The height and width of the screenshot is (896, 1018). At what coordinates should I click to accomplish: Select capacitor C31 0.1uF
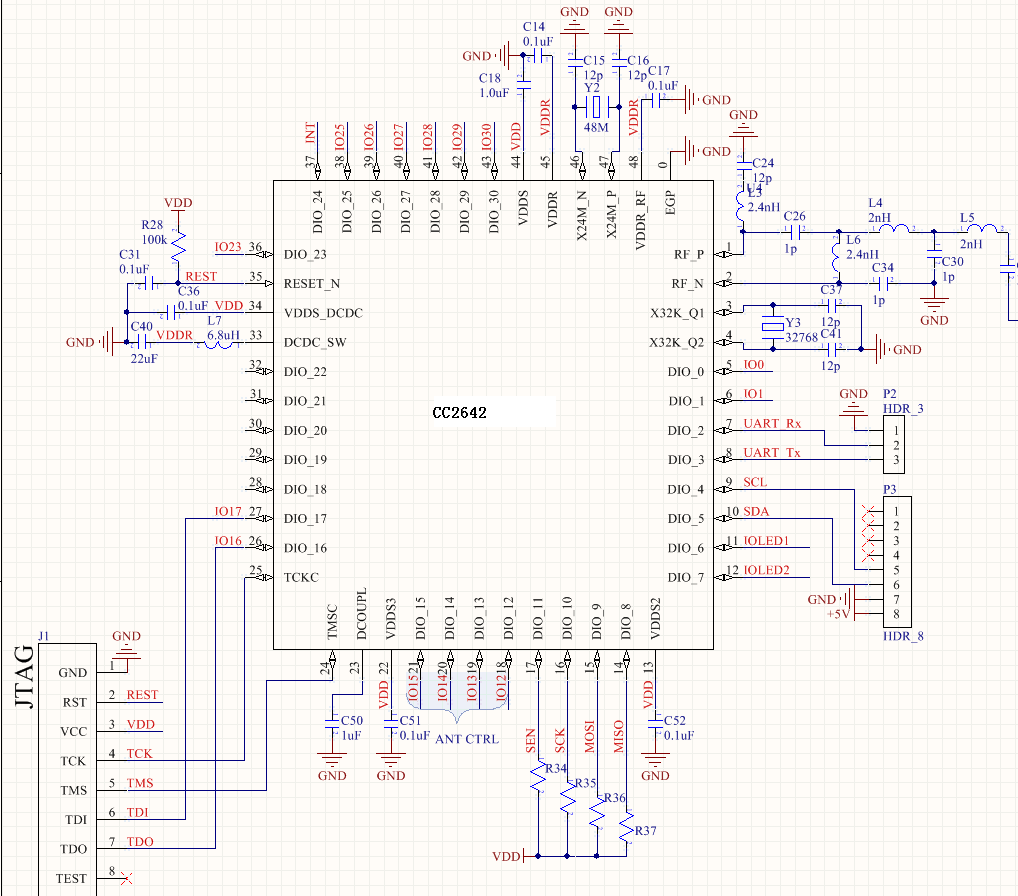[x=149, y=283]
